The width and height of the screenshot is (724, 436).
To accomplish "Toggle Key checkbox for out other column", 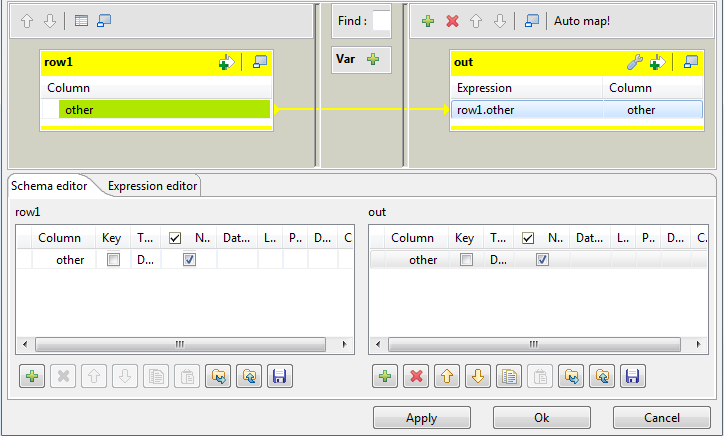I will point(466,260).
